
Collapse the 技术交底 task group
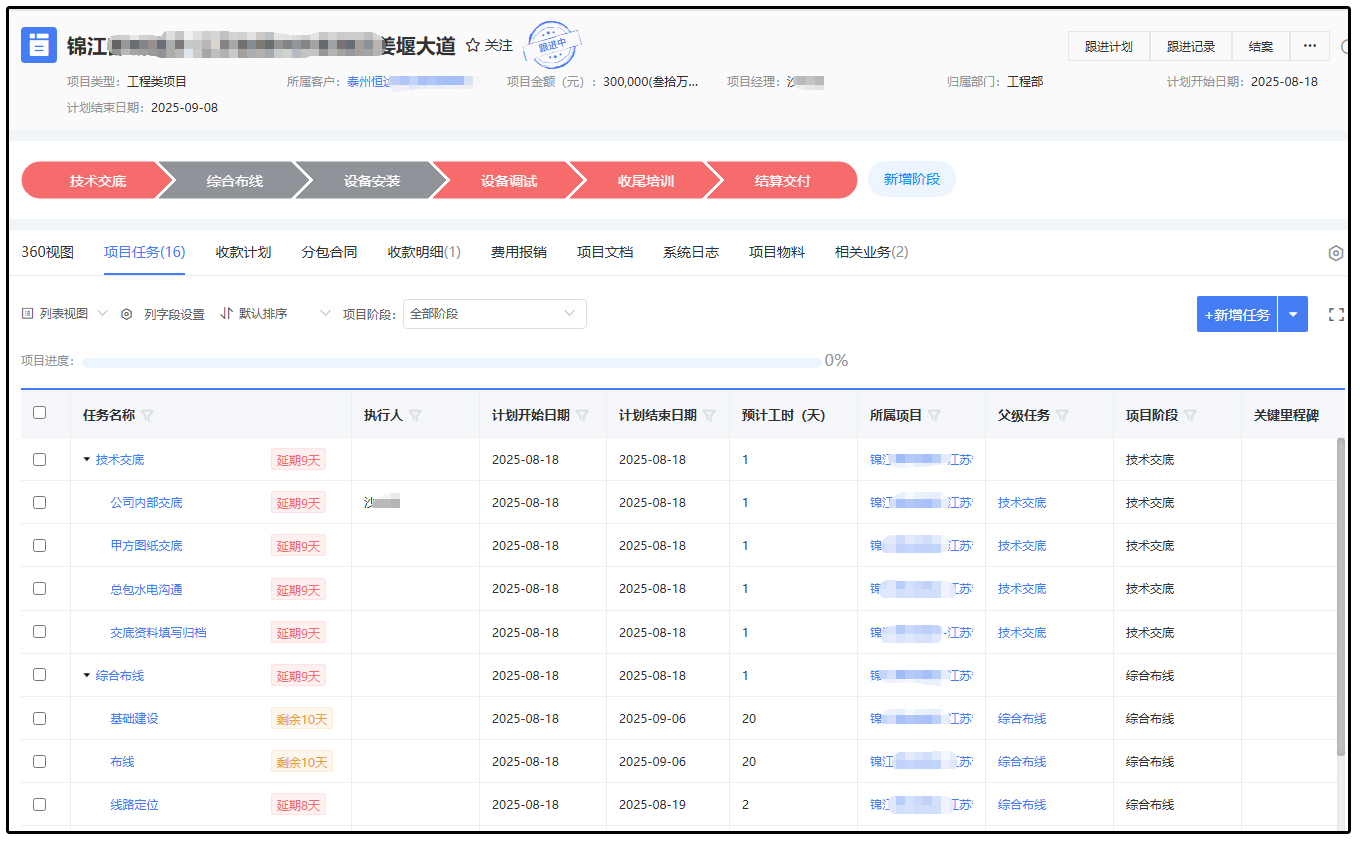(87, 460)
